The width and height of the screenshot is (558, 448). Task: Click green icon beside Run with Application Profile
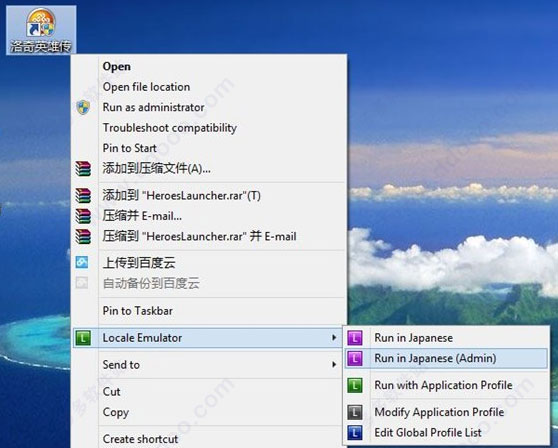[355, 385]
